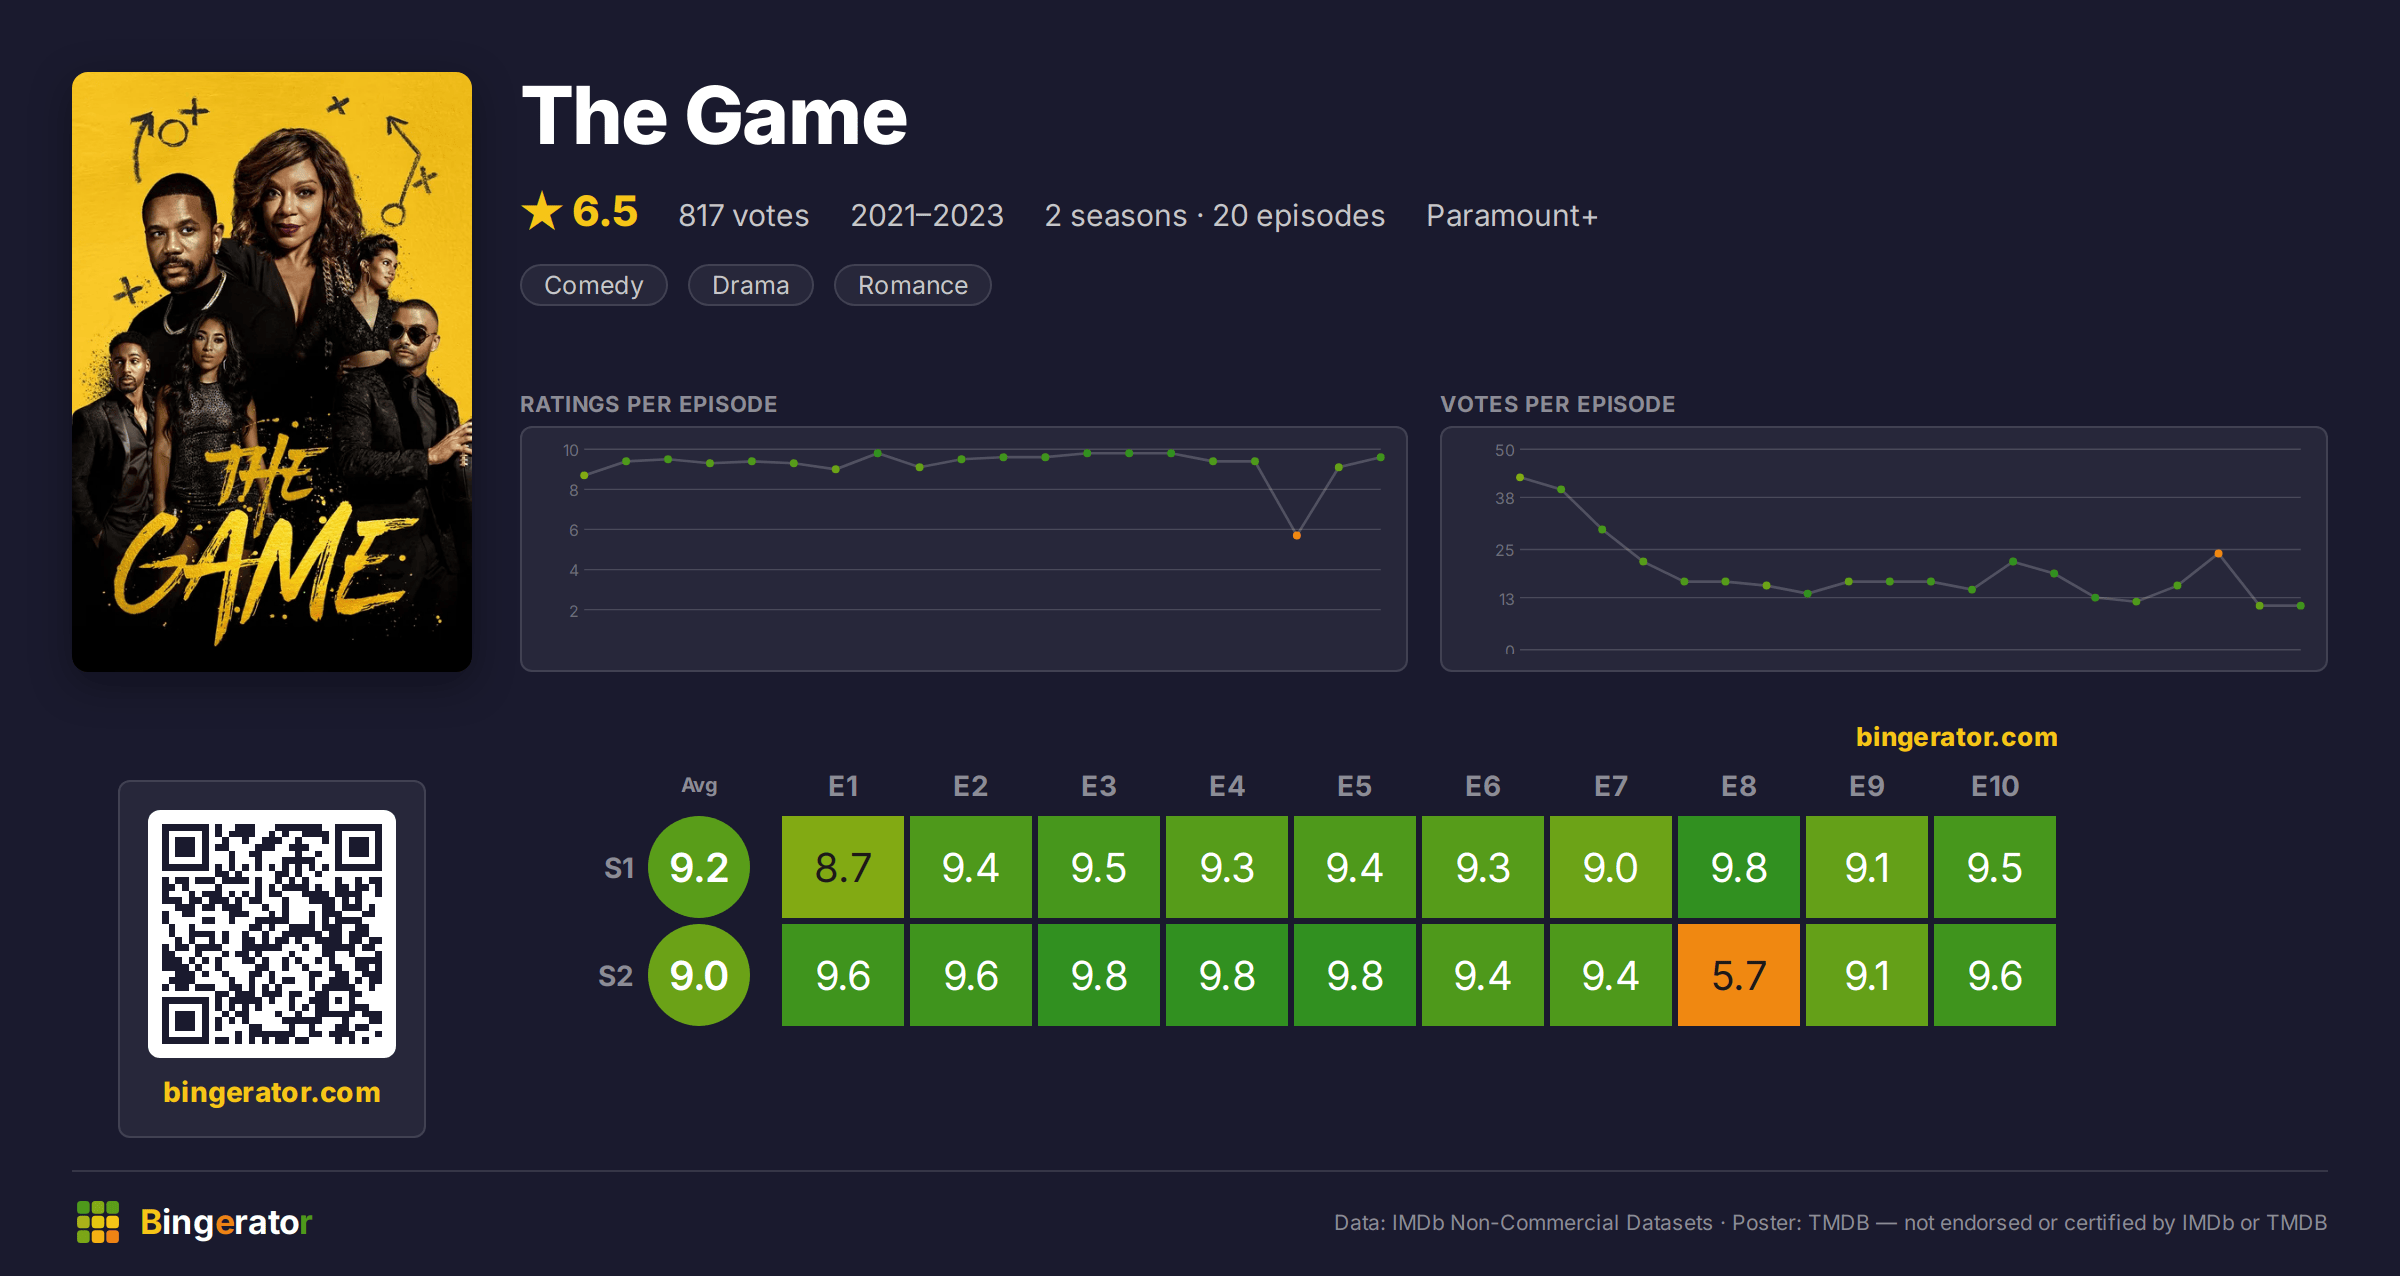2400x1276 pixels.
Task: Click the S2 average 9.0 circle
Action: coord(699,975)
